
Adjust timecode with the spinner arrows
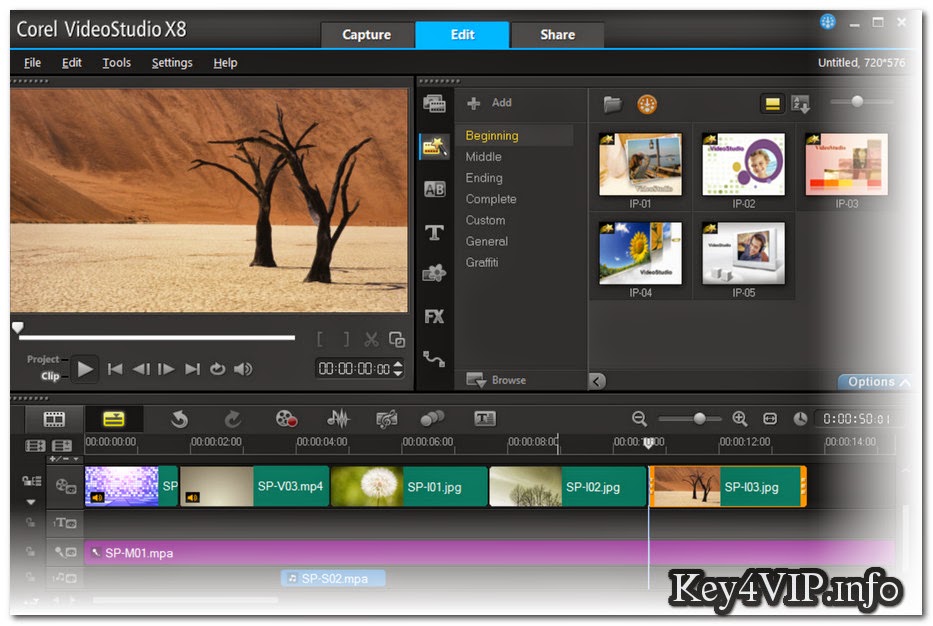click(x=398, y=369)
